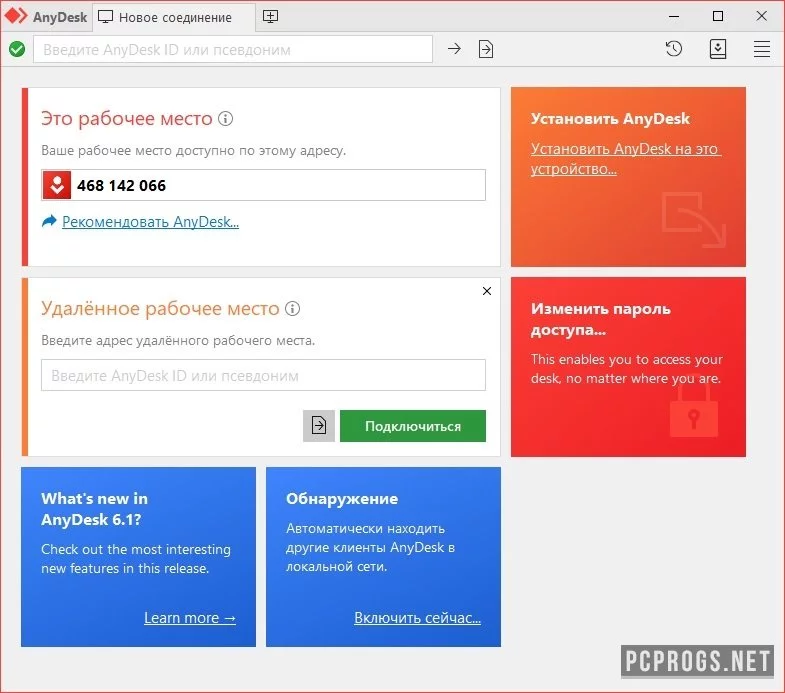The height and width of the screenshot is (693, 785).
Task: Open the main hamburger menu
Action: pyautogui.click(x=762, y=49)
